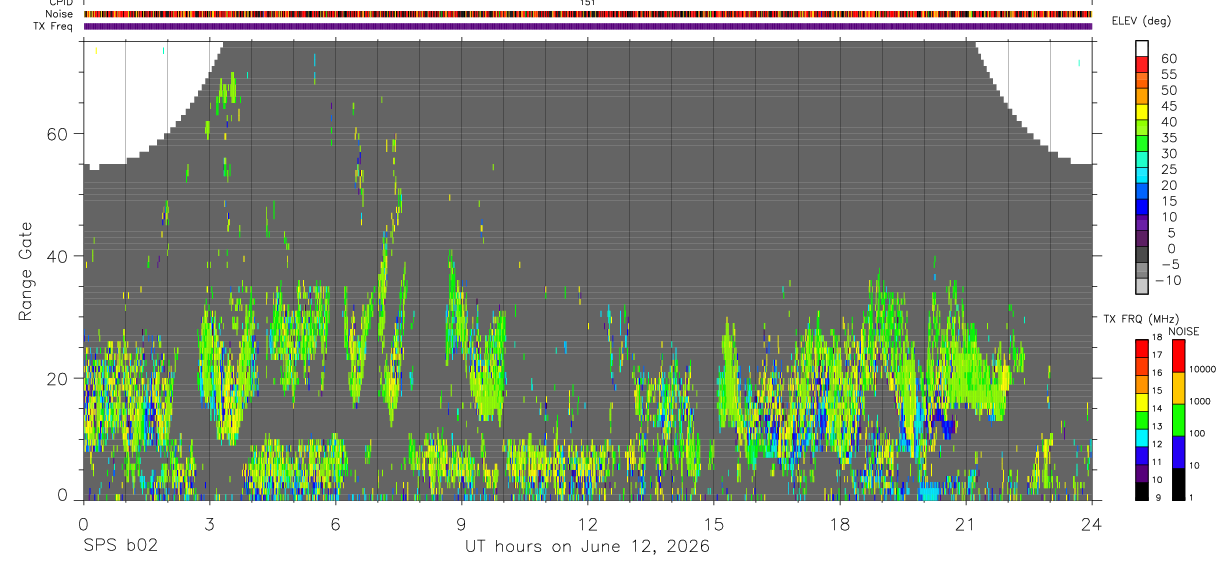The image size is (1228, 567).
Task: Click the black 9 MHz TX FRQ swatch
Action: coord(1142,492)
